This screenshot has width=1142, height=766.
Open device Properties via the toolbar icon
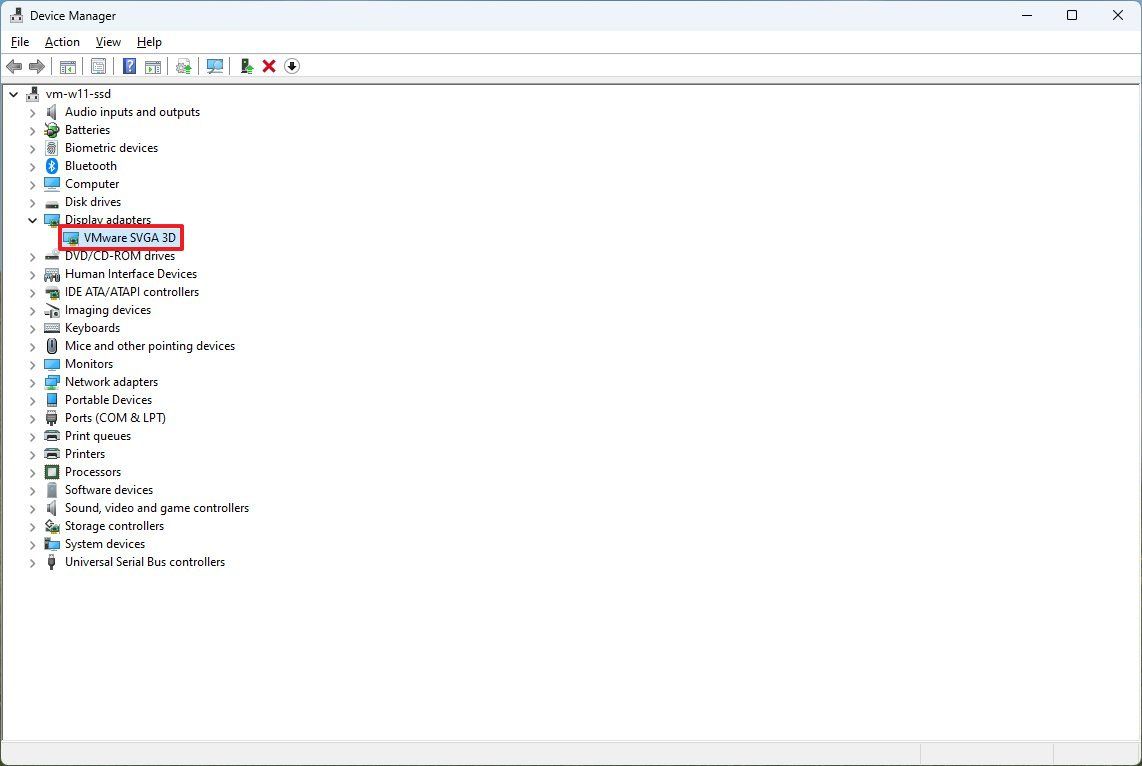pos(99,66)
